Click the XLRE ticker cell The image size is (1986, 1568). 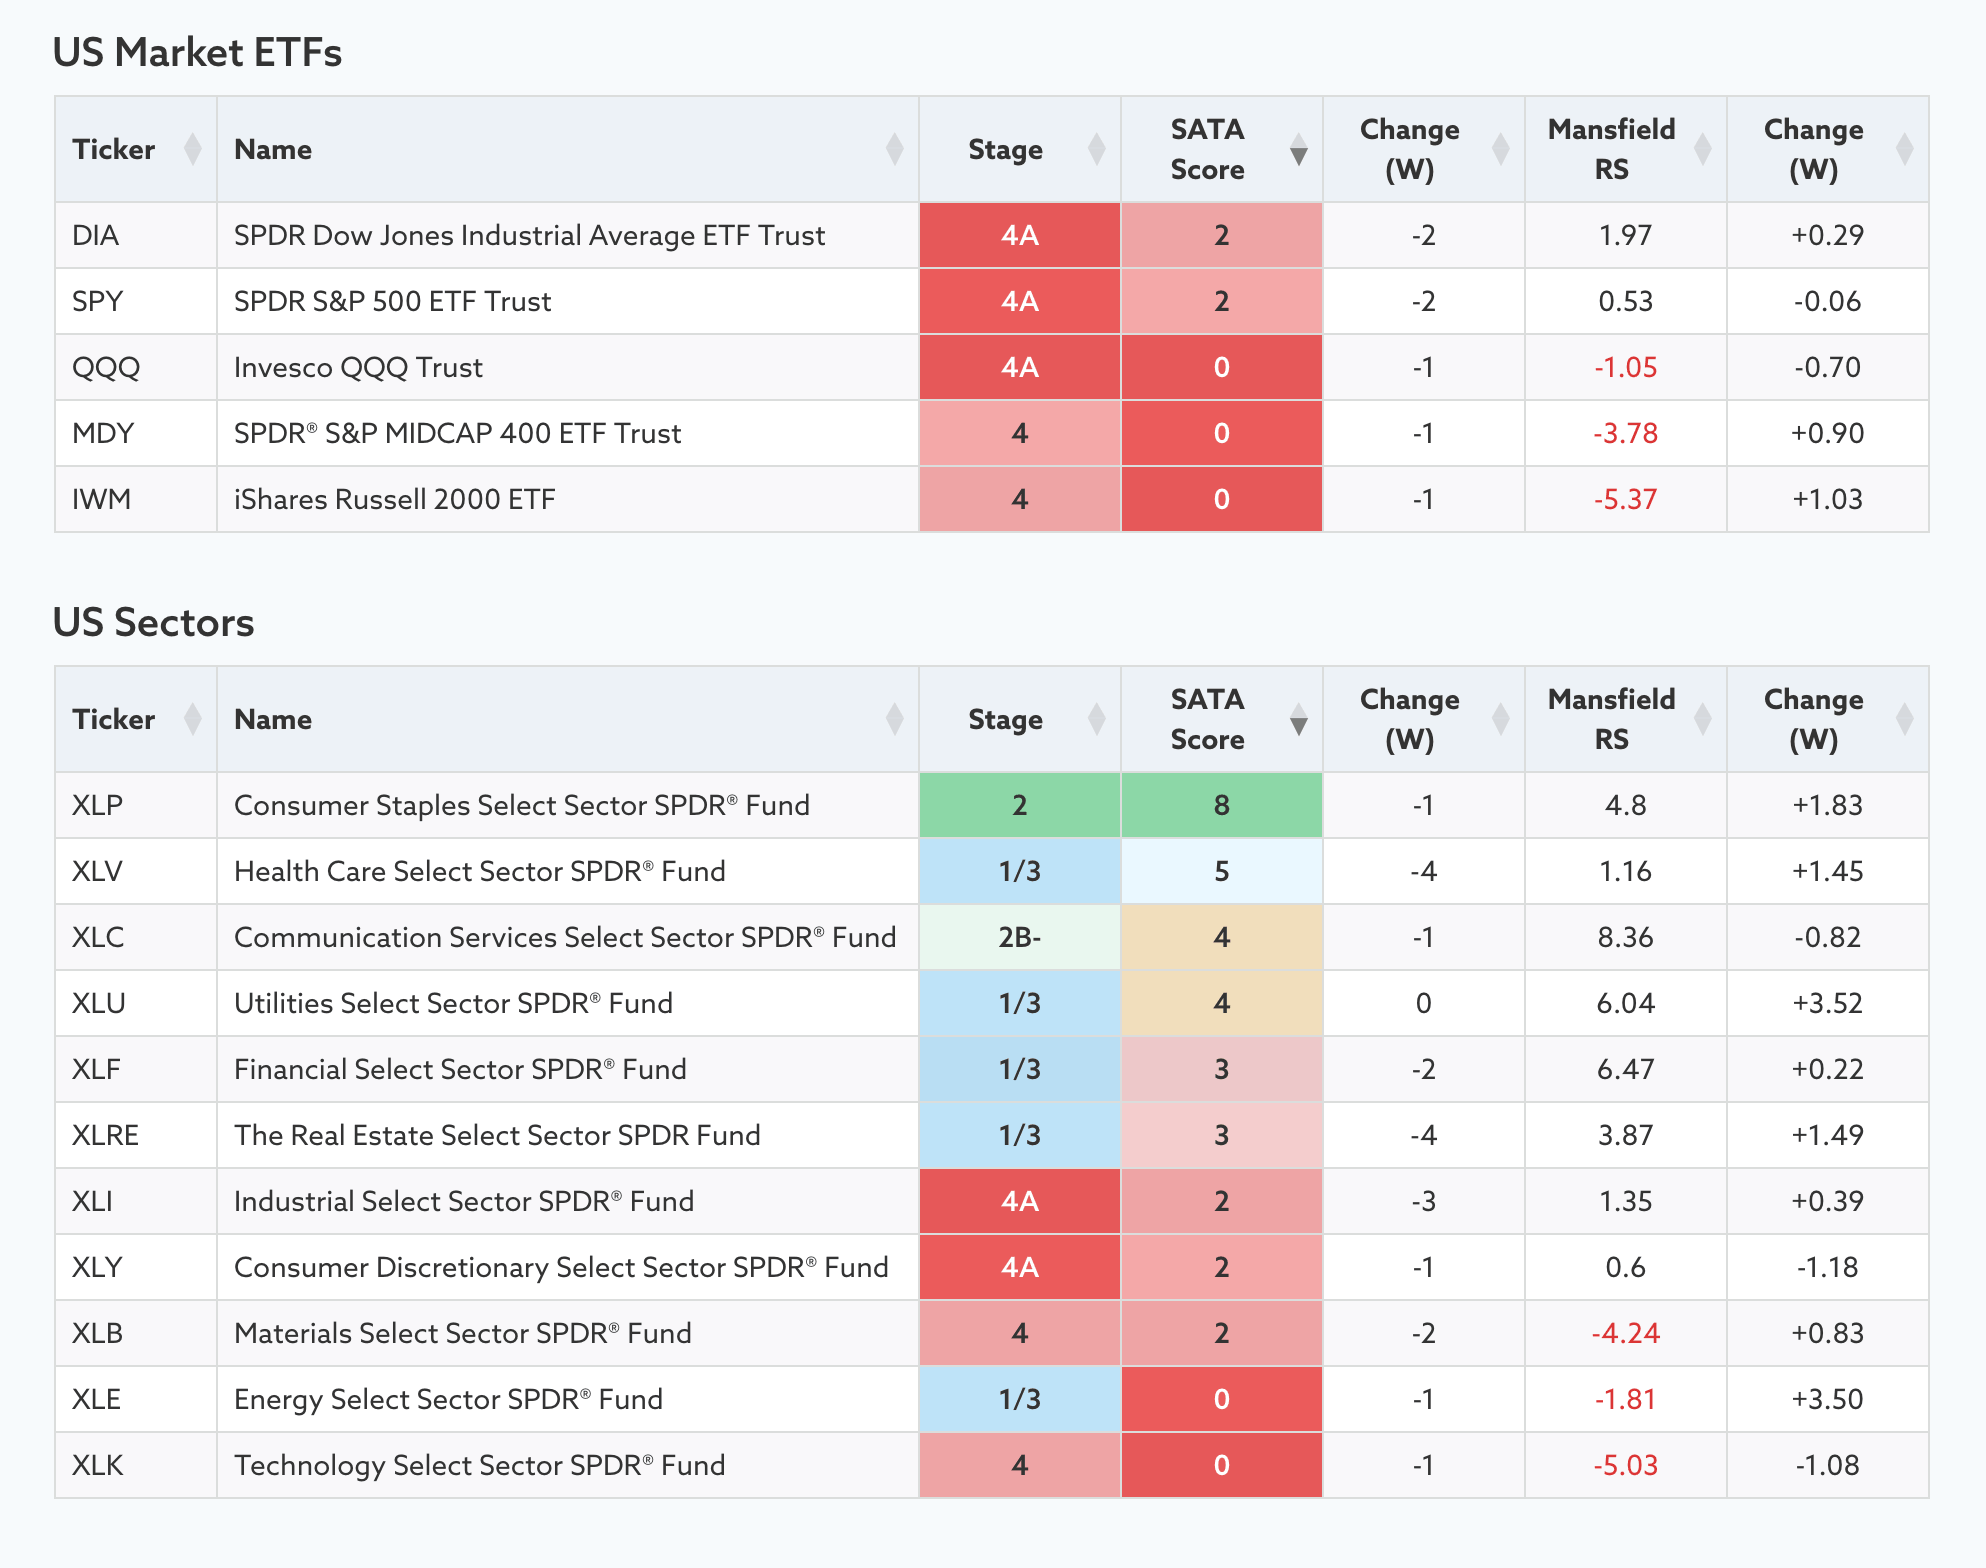(x=136, y=1135)
